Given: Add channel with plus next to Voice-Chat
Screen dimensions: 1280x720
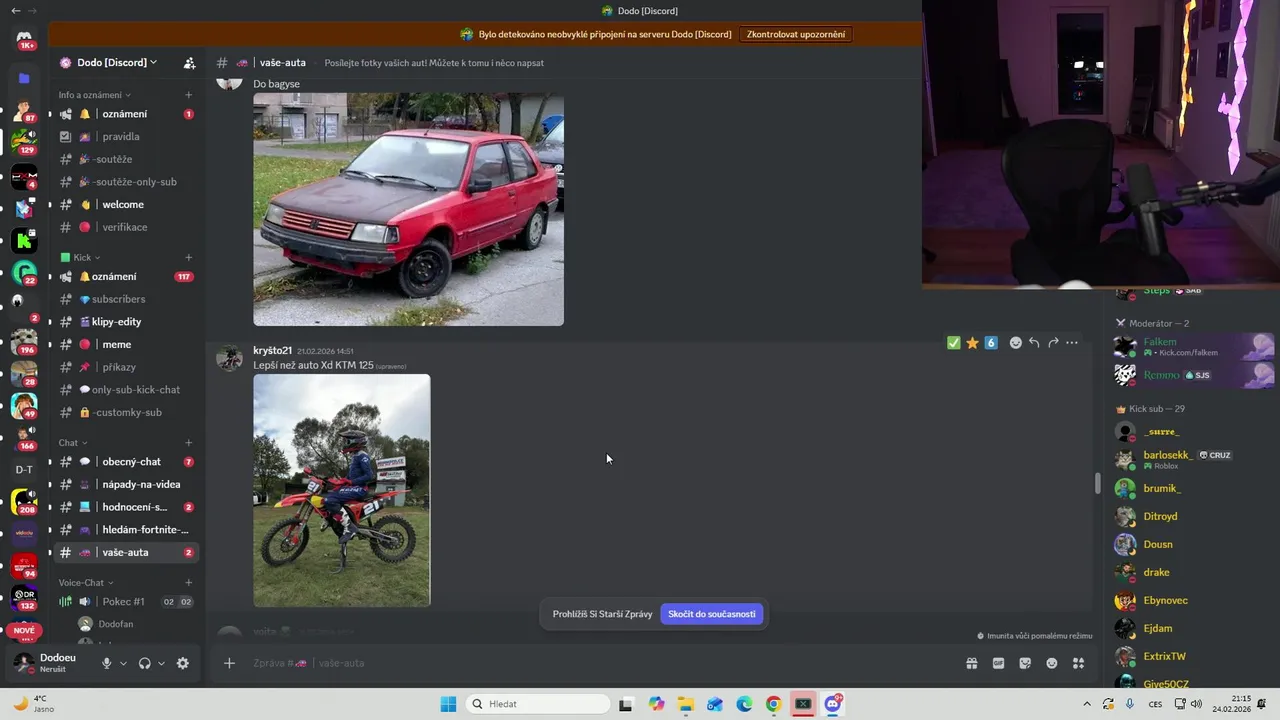Looking at the screenshot, I should point(189,582).
